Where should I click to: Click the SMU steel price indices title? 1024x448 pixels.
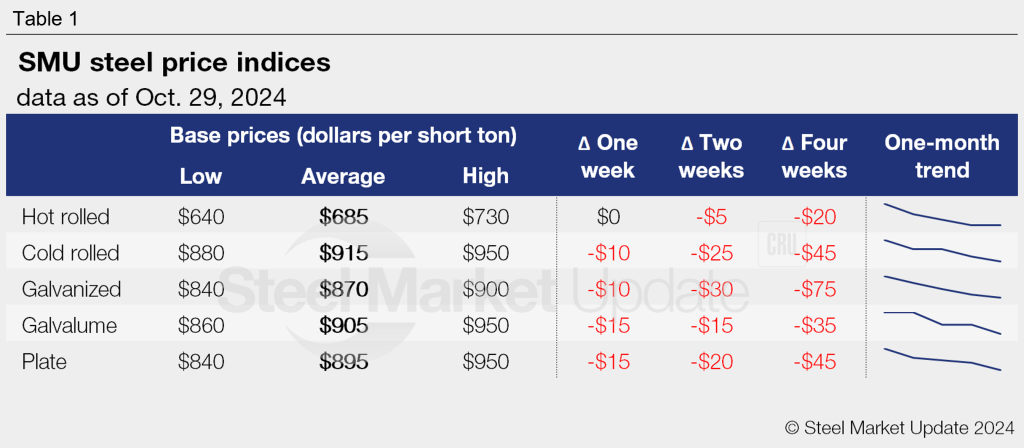click(x=174, y=63)
